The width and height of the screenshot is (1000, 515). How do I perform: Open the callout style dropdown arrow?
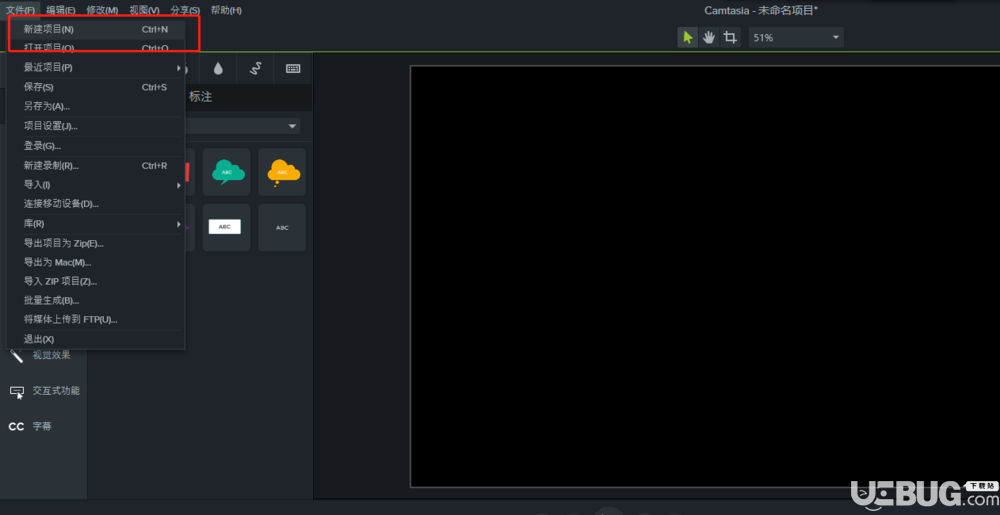[x=293, y=126]
